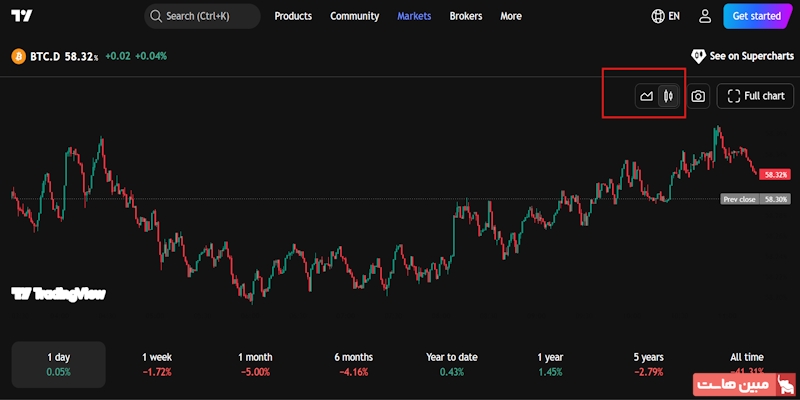Select the Year to date range tab

[452, 364]
